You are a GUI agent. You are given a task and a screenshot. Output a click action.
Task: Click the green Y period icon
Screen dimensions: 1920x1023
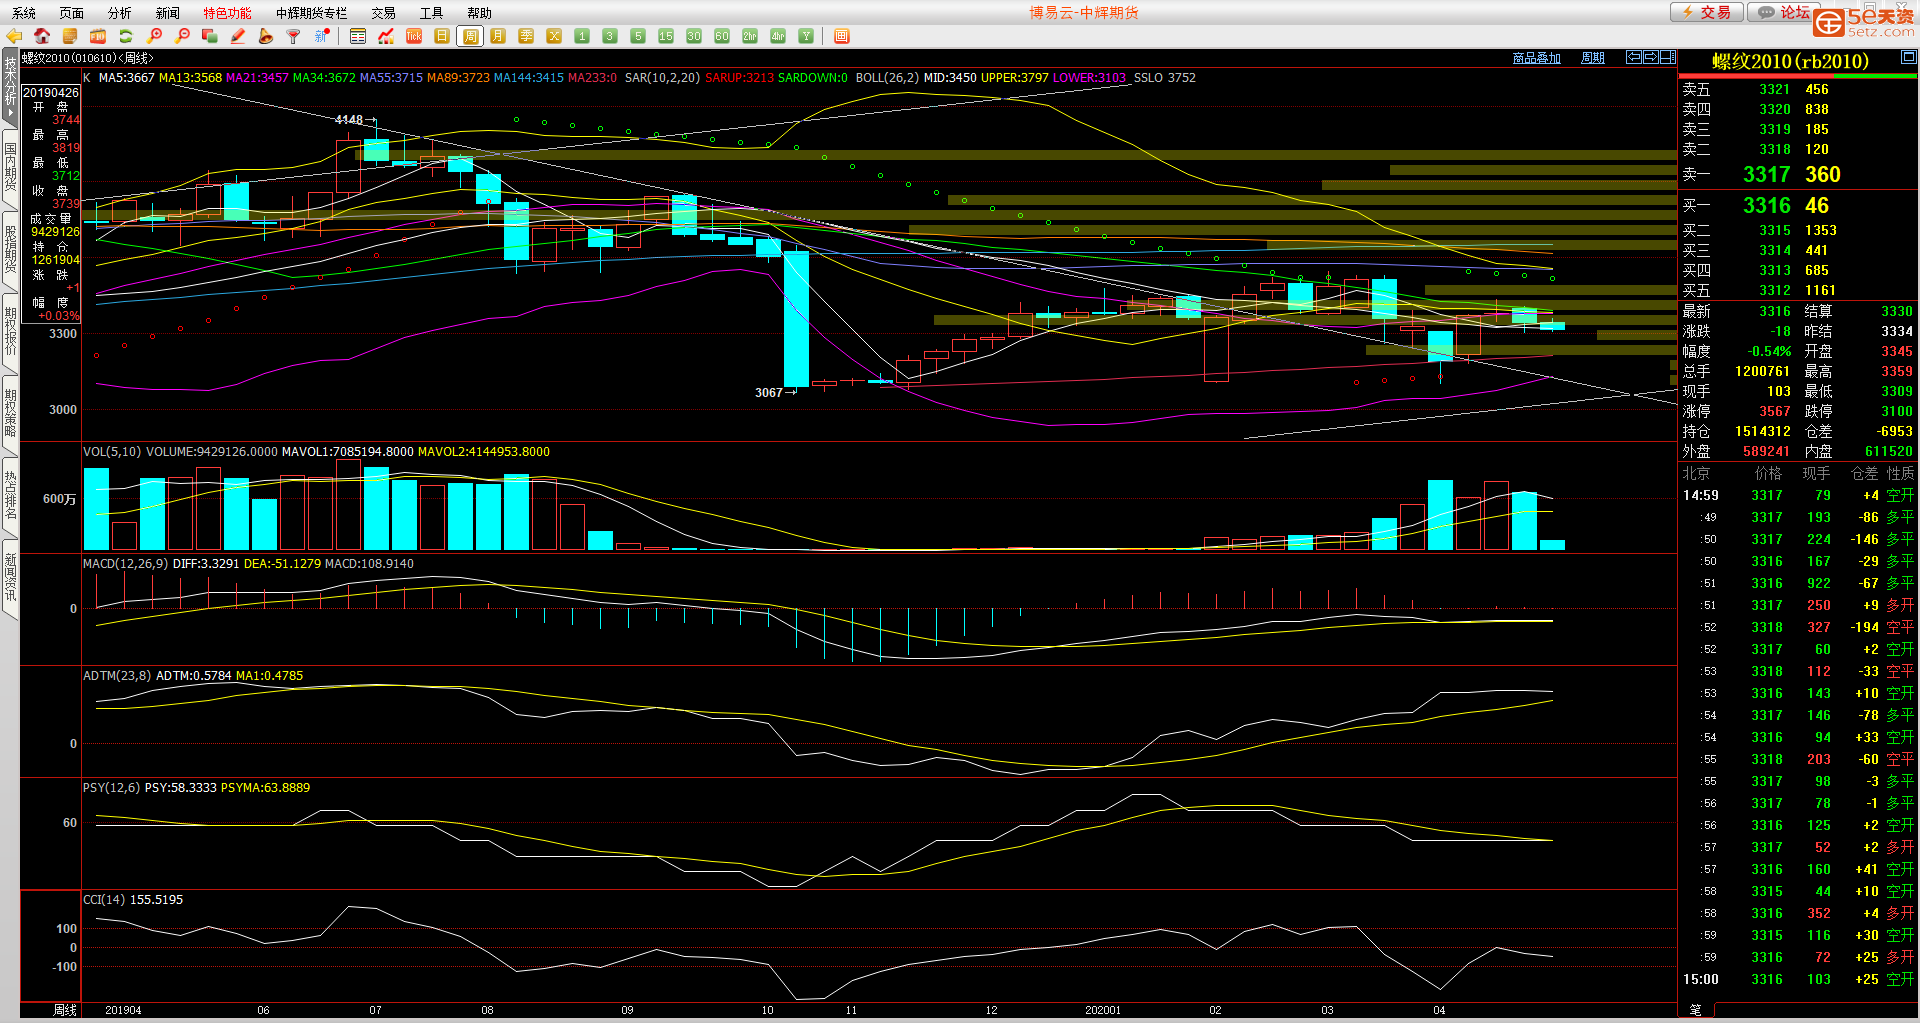coord(806,36)
